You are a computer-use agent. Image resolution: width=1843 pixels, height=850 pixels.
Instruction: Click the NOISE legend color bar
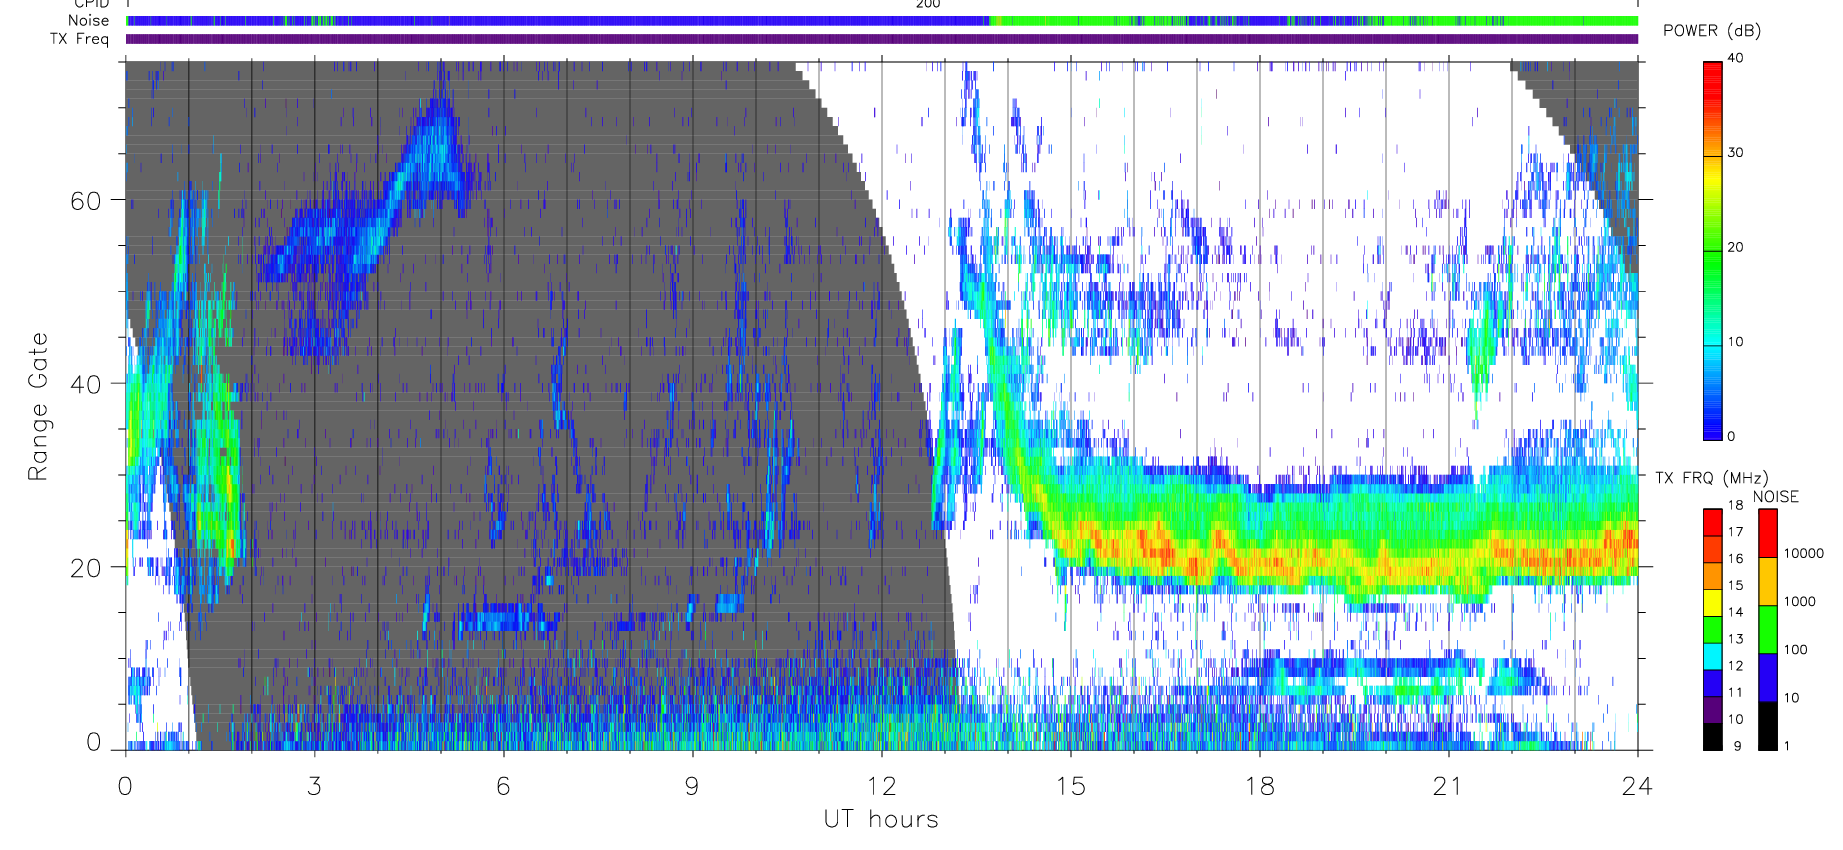coord(1768,630)
